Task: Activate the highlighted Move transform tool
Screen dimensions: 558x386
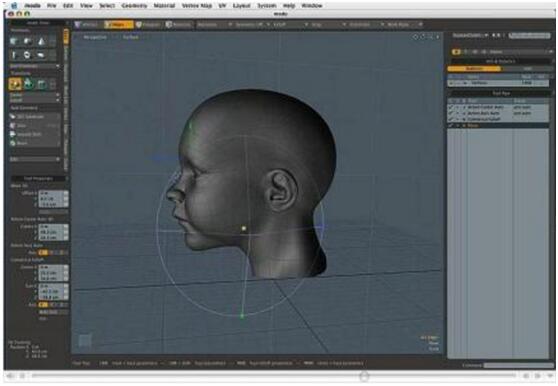Action: point(15,84)
